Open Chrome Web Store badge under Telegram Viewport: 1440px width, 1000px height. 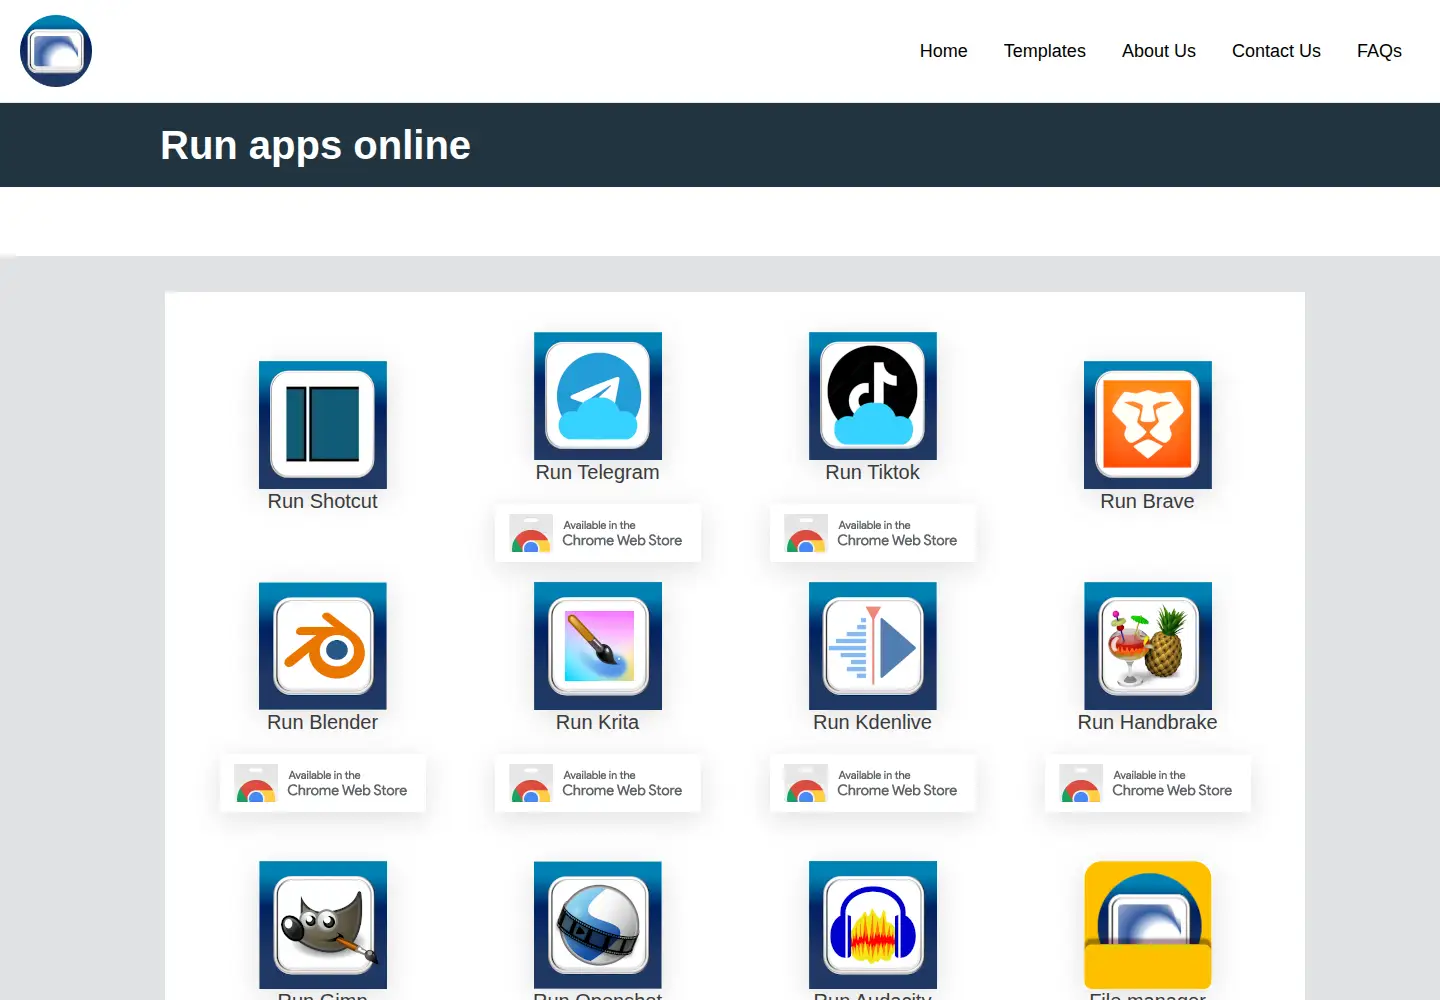click(598, 533)
